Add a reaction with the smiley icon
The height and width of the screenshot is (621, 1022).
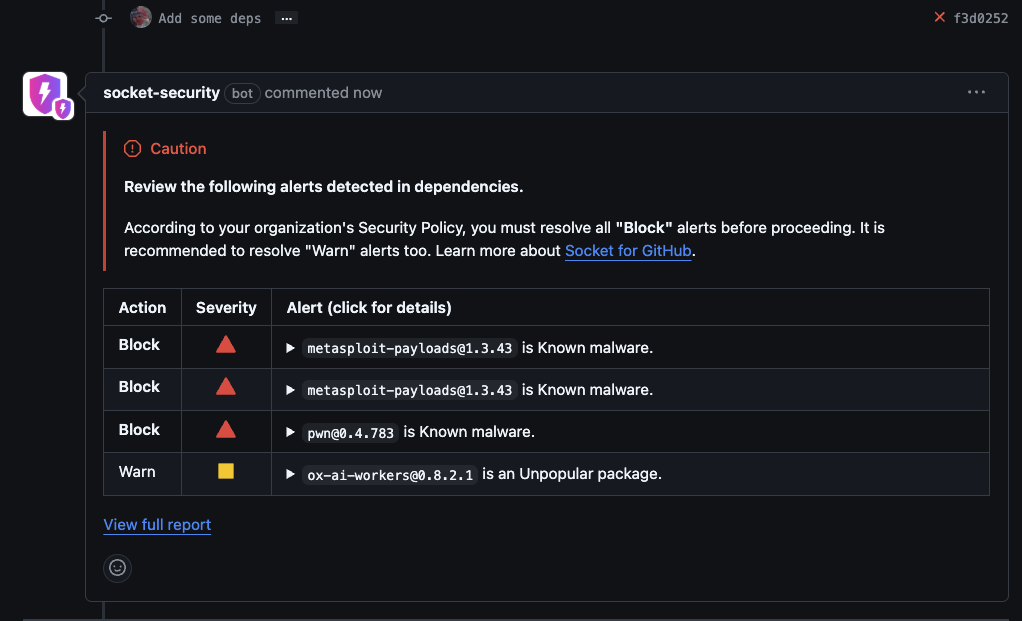point(118,568)
